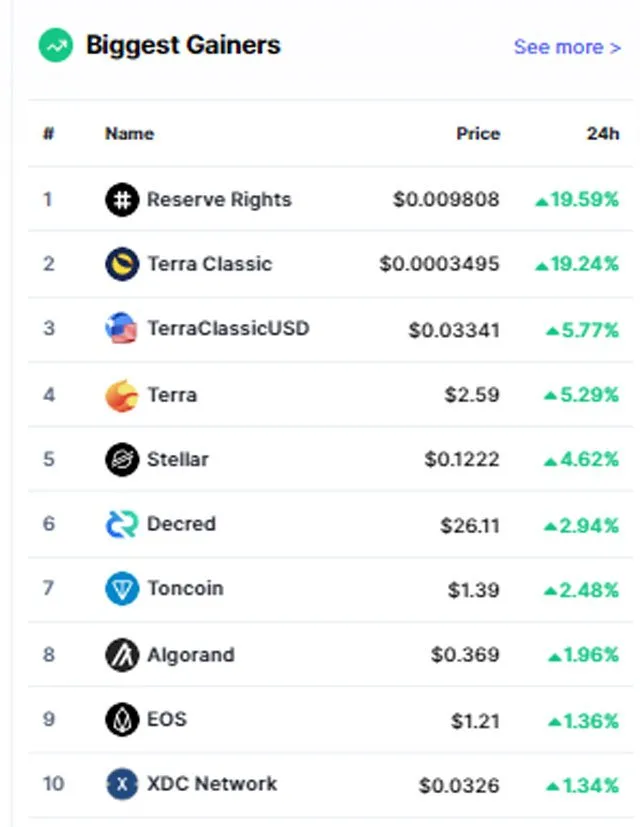
Task: Select the Toncoin diamond icon
Action: pyautogui.click(x=122, y=589)
